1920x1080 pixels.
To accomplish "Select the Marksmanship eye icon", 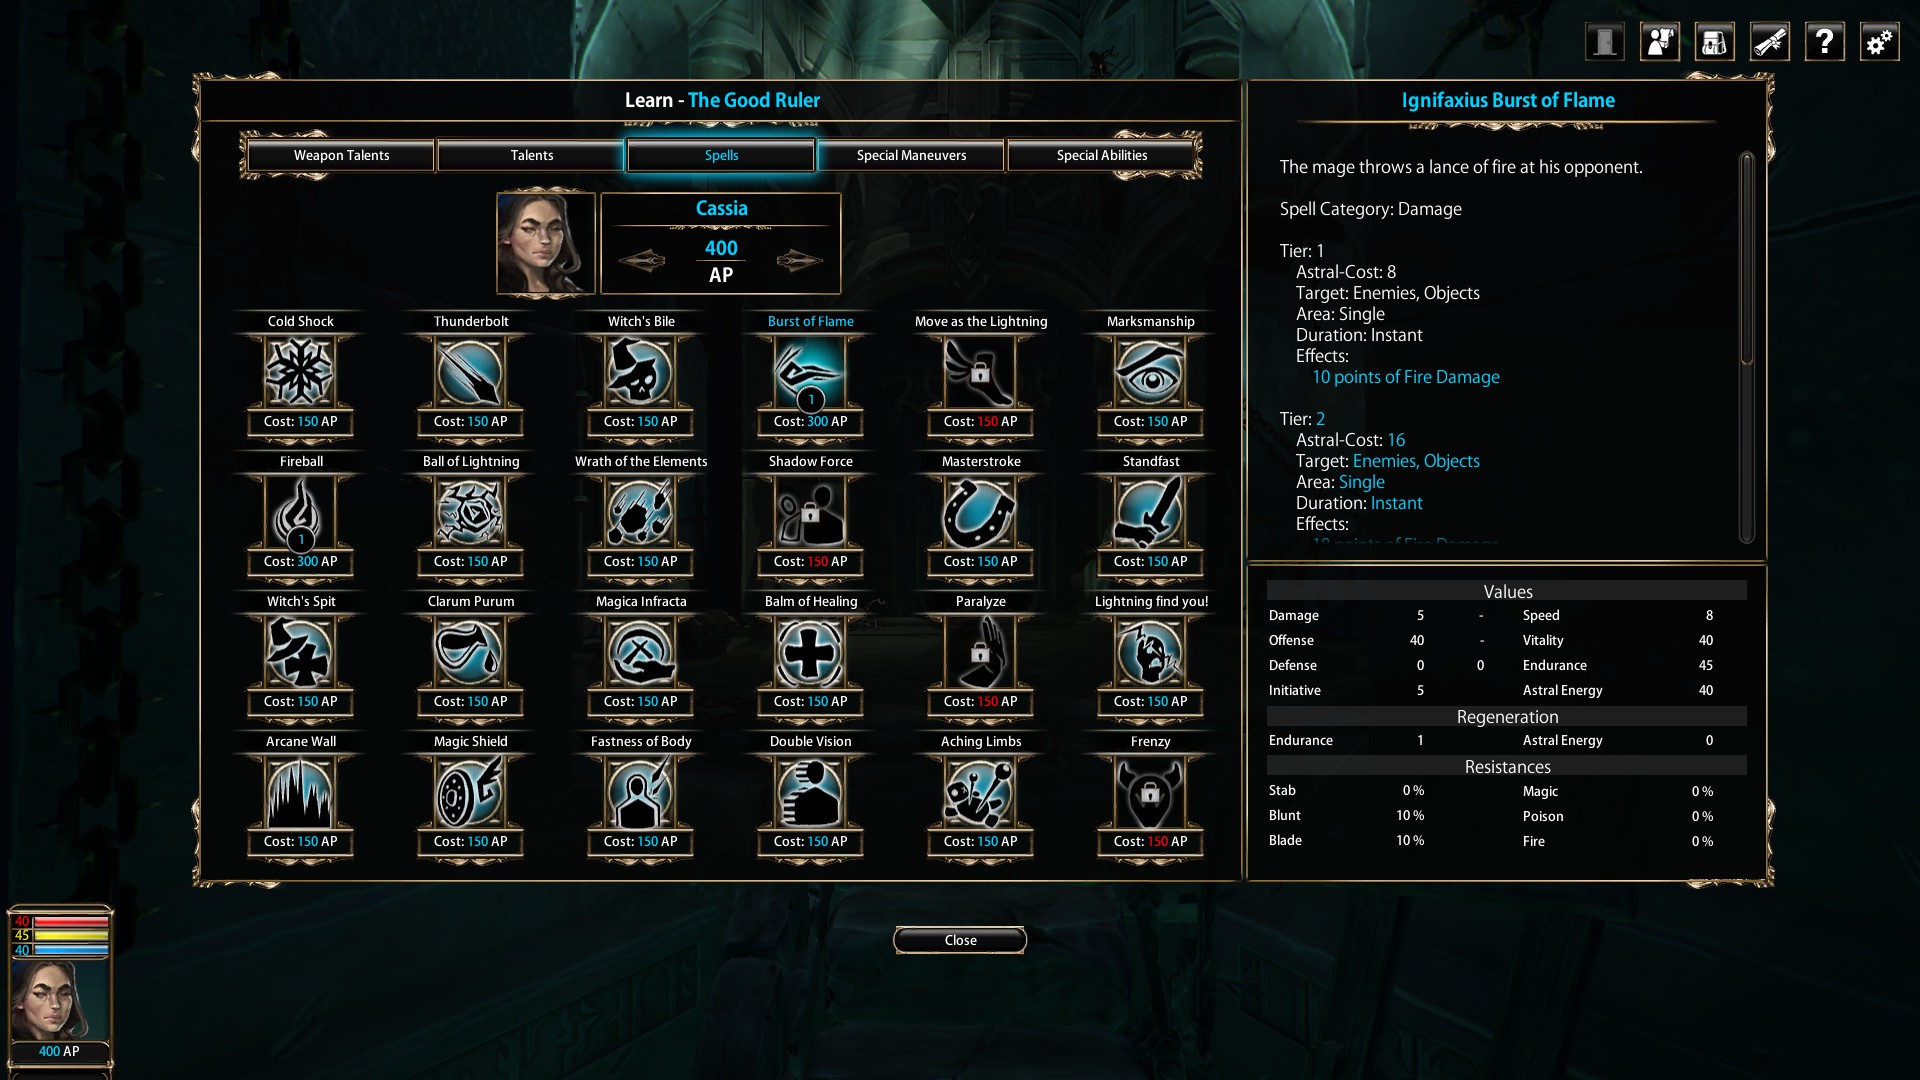I will click(x=1150, y=373).
